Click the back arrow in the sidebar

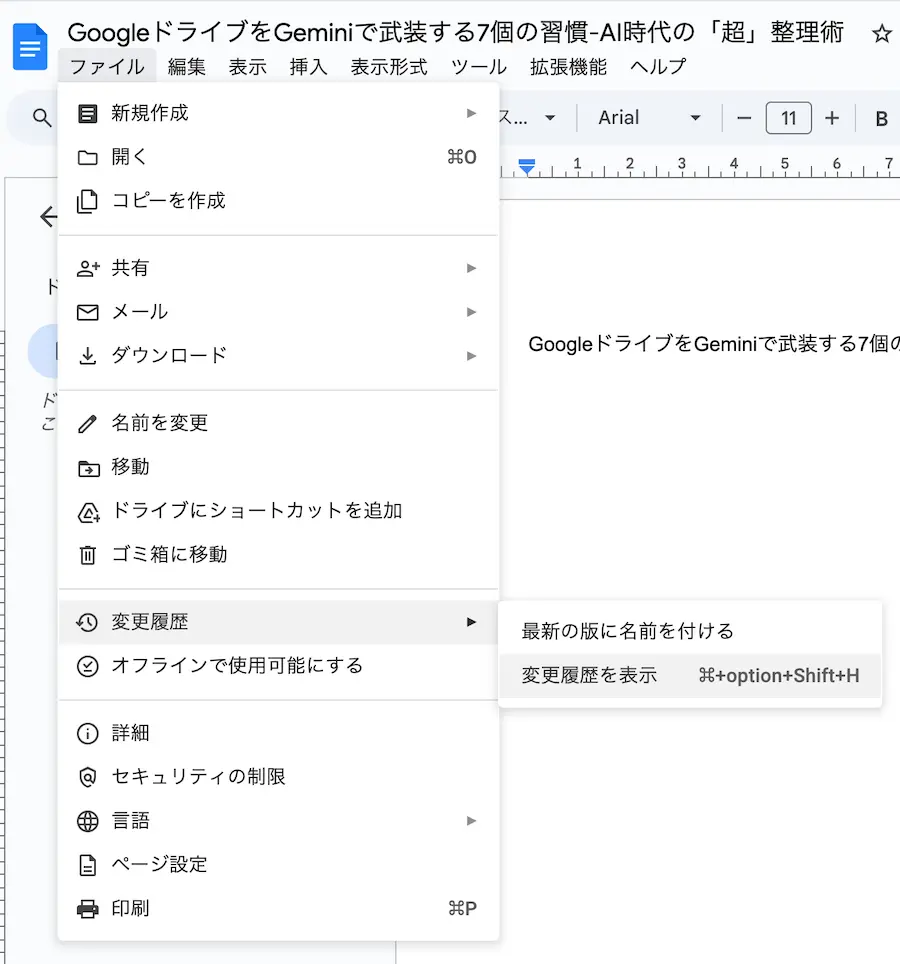click(48, 218)
